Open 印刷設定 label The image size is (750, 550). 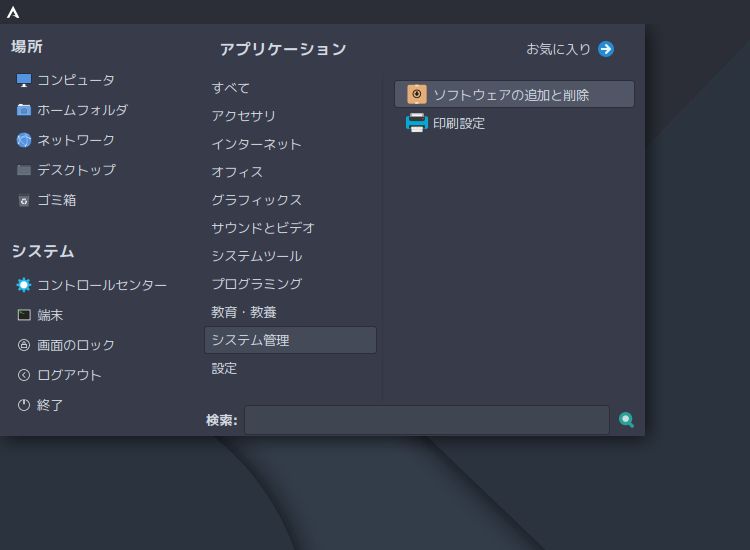tap(459, 123)
